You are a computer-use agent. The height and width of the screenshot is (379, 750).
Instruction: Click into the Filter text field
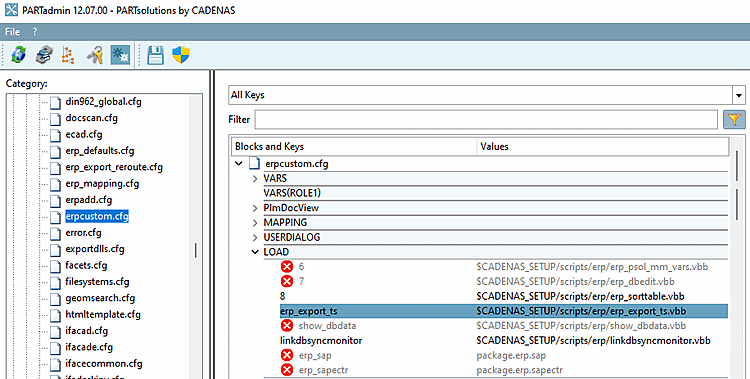coord(486,119)
